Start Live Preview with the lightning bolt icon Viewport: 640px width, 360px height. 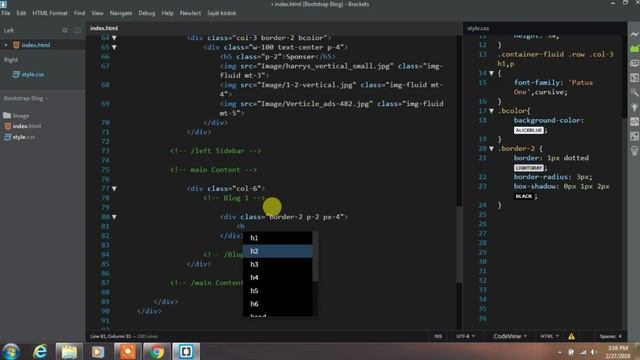pyautogui.click(x=634, y=35)
